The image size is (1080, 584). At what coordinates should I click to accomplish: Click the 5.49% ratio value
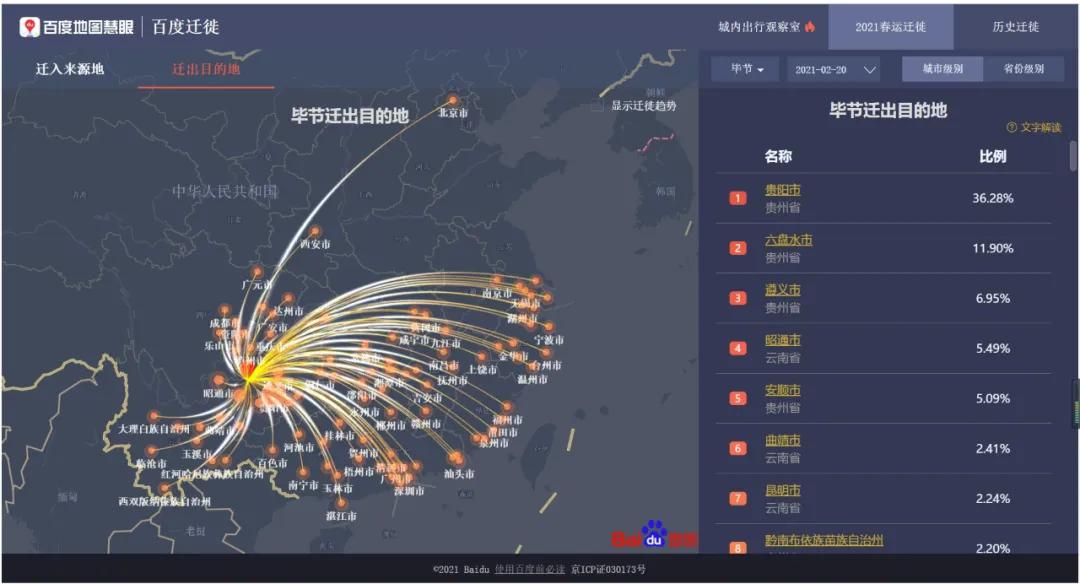coord(993,348)
